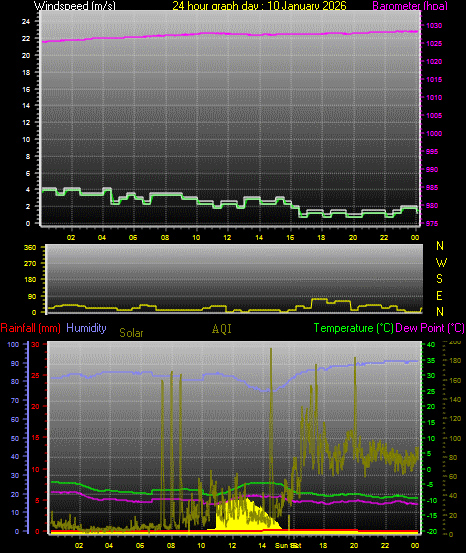Click hour label 12 under the windspeed graph

click(x=227, y=238)
